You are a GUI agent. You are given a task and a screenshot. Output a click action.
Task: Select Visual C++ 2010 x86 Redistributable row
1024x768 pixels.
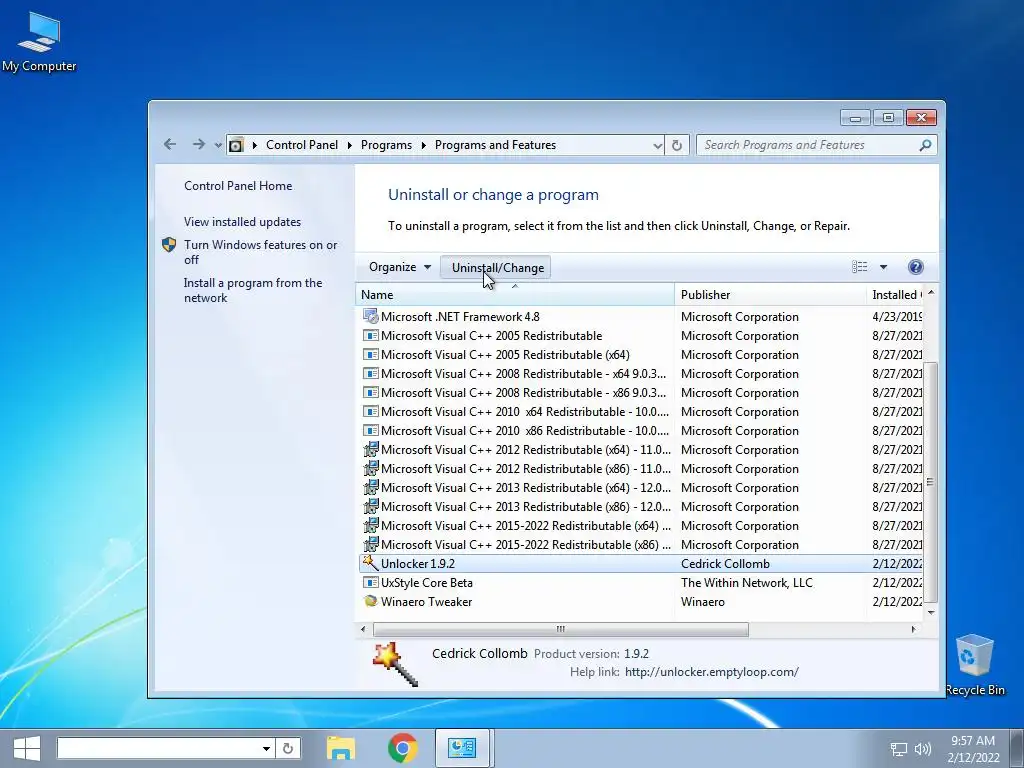[x=640, y=430]
